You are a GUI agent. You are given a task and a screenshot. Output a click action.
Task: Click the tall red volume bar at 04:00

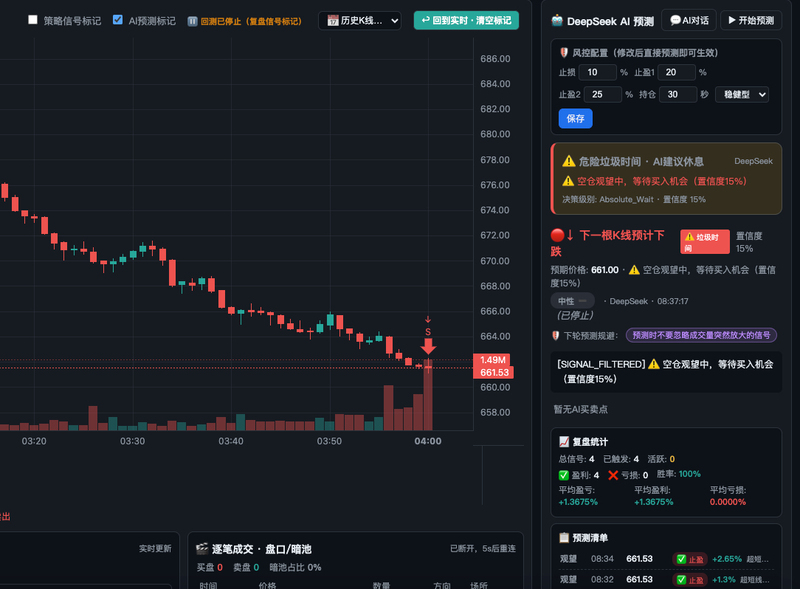[428, 395]
